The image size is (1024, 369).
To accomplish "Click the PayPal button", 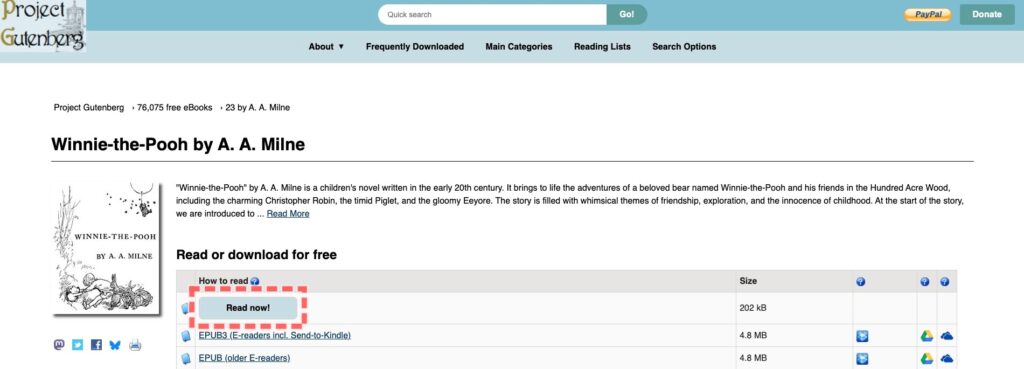I will pos(927,14).
